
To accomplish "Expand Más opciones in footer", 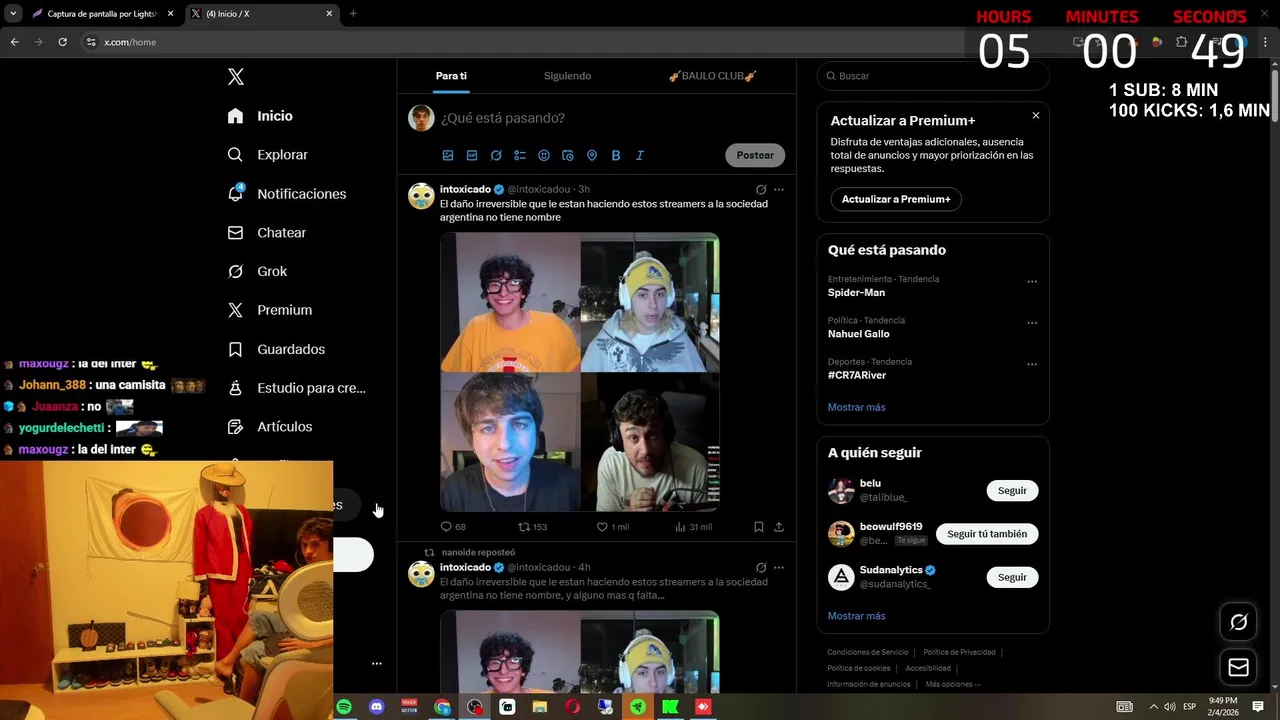I will coord(953,684).
